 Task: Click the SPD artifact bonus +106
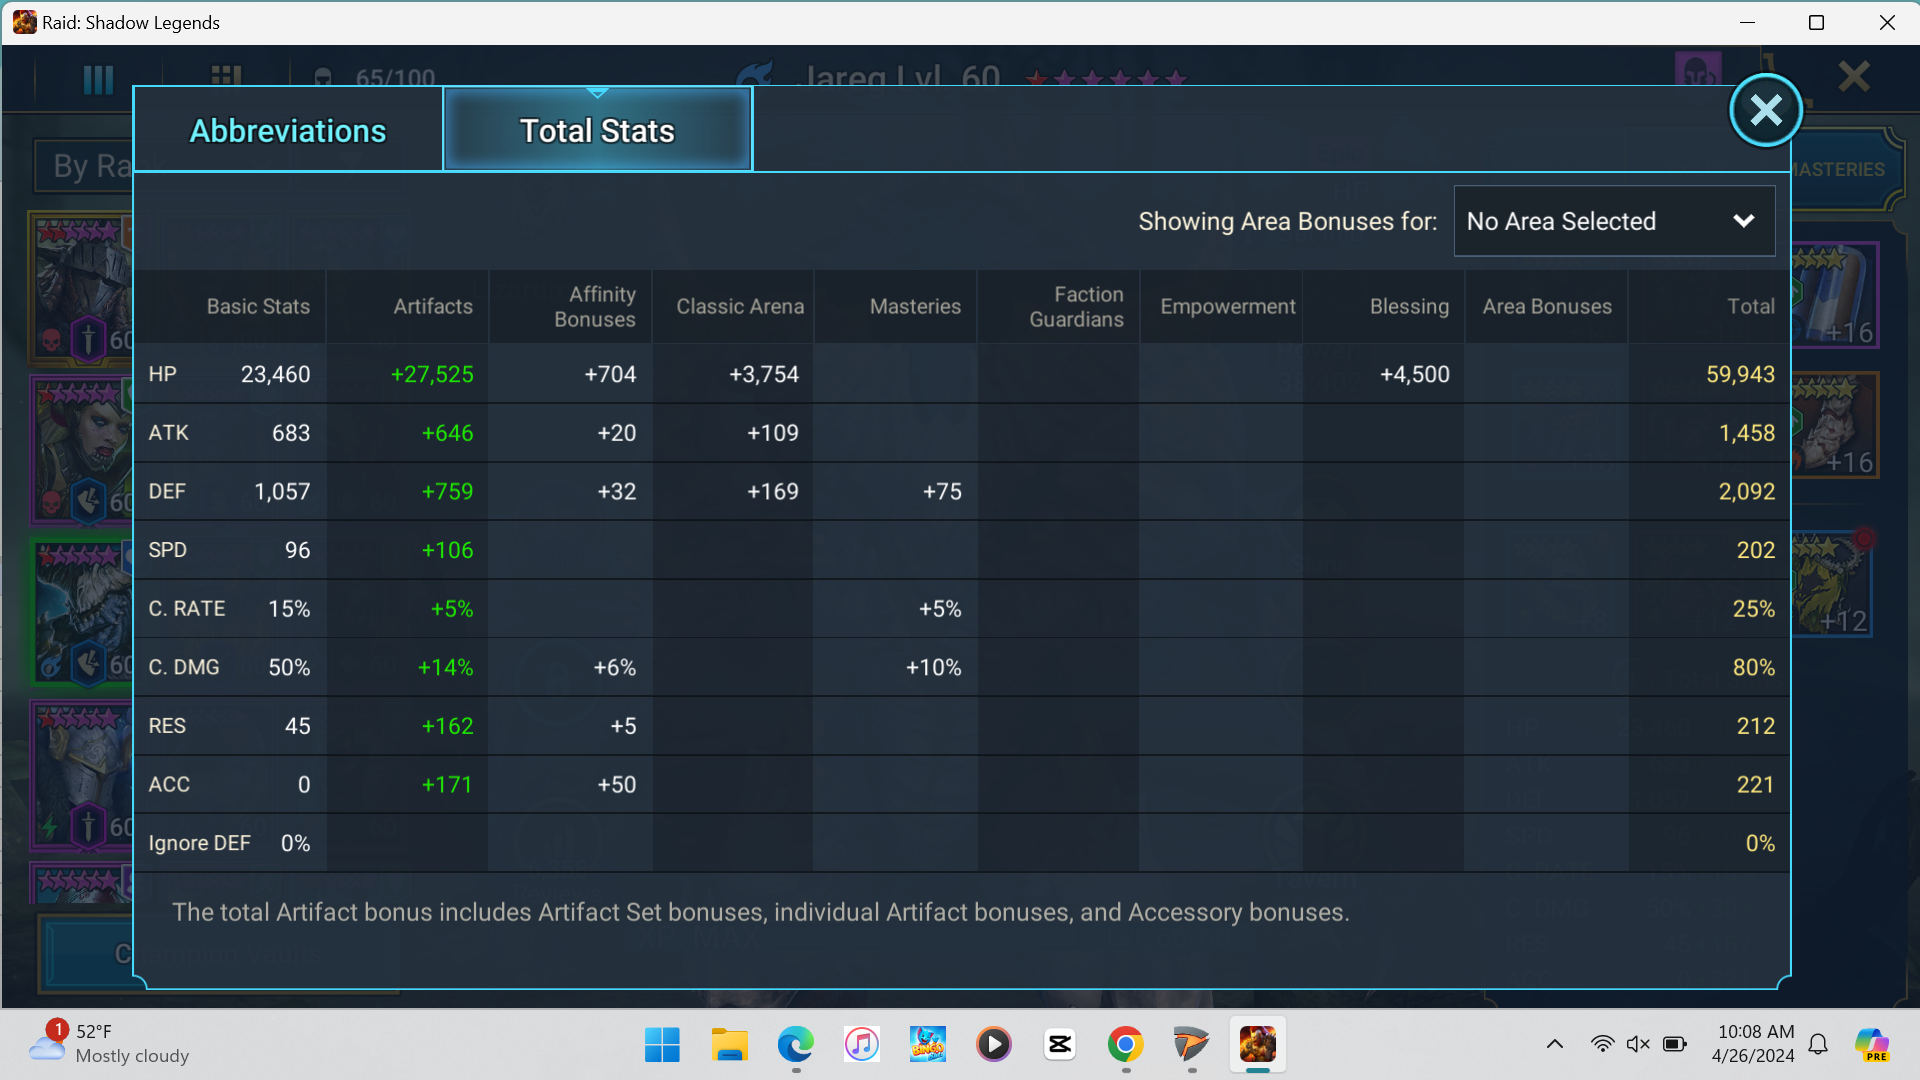[447, 550]
